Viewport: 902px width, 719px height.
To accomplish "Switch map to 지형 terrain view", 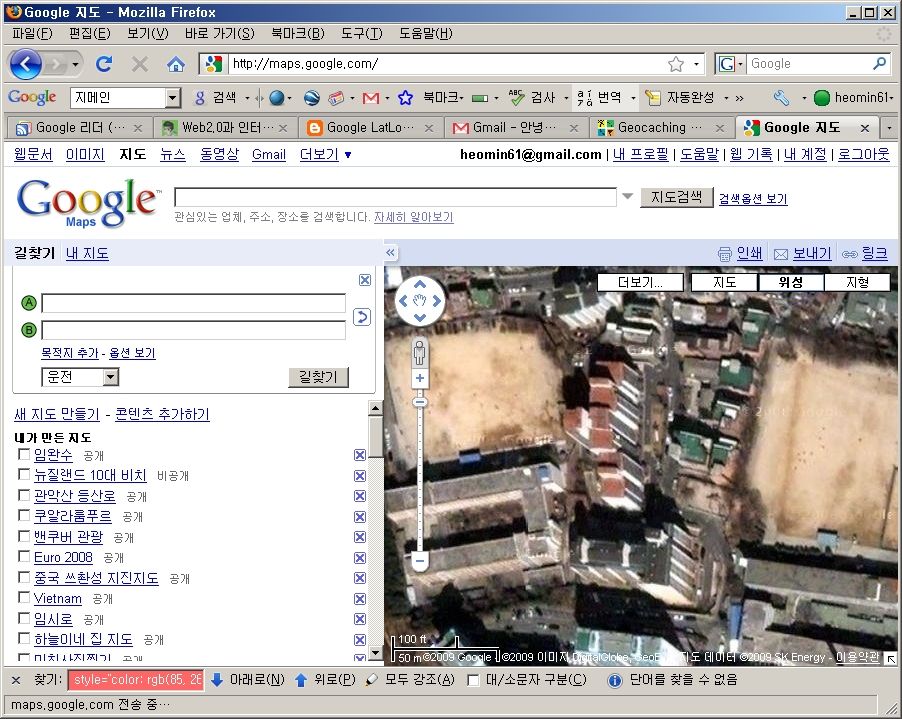I will coord(857,282).
